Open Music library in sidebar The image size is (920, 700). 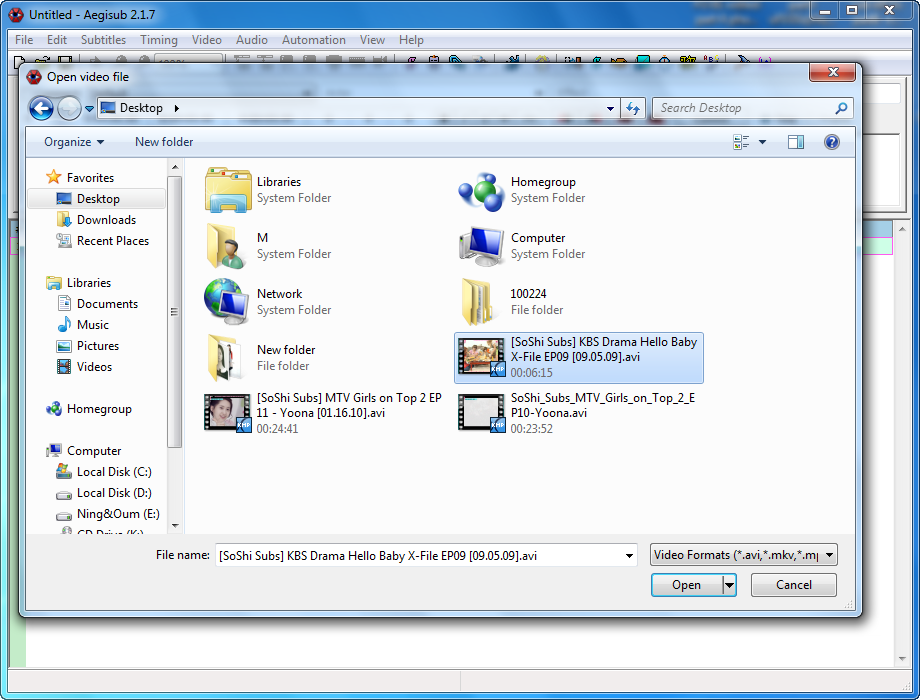point(83,325)
